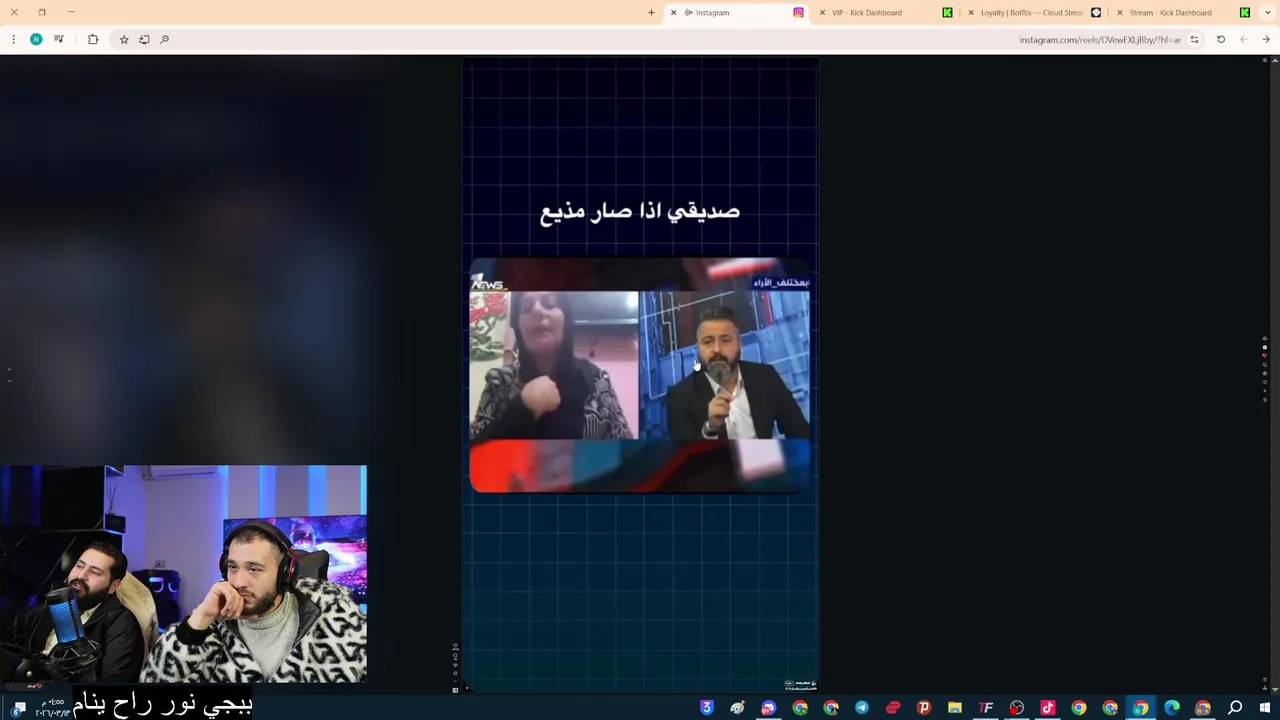Screen dimensions: 1280x720
Task: Open the Chrome three-dot menu
Action: click(x=13, y=39)
